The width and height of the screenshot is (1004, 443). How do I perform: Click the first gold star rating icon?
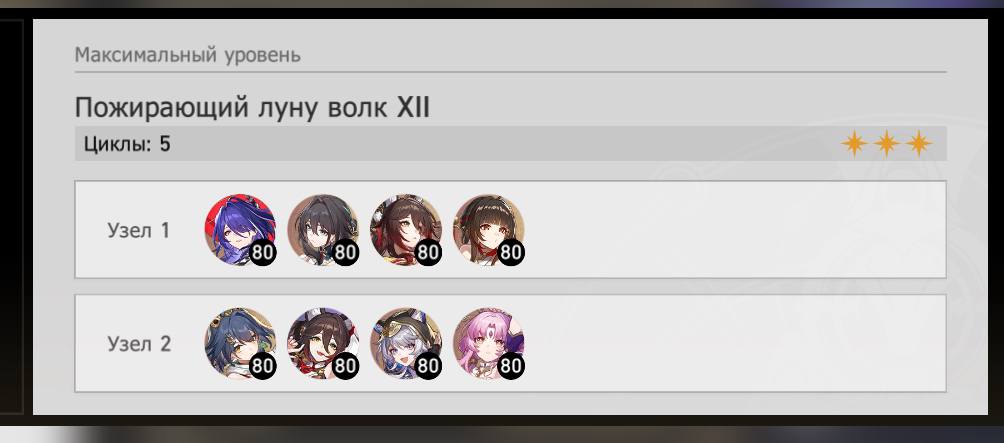pyautogui.click(x=854, y=143)
